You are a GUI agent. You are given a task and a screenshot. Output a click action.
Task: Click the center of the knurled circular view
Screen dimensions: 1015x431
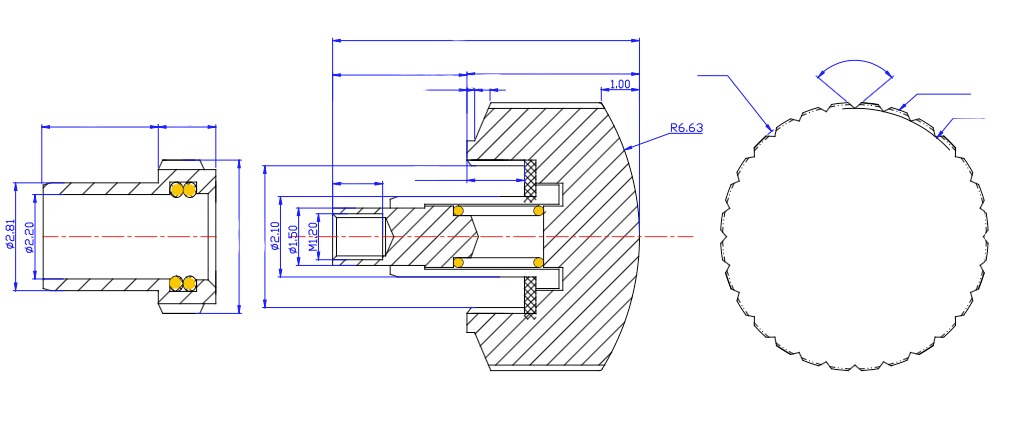(x=853, y=236)
